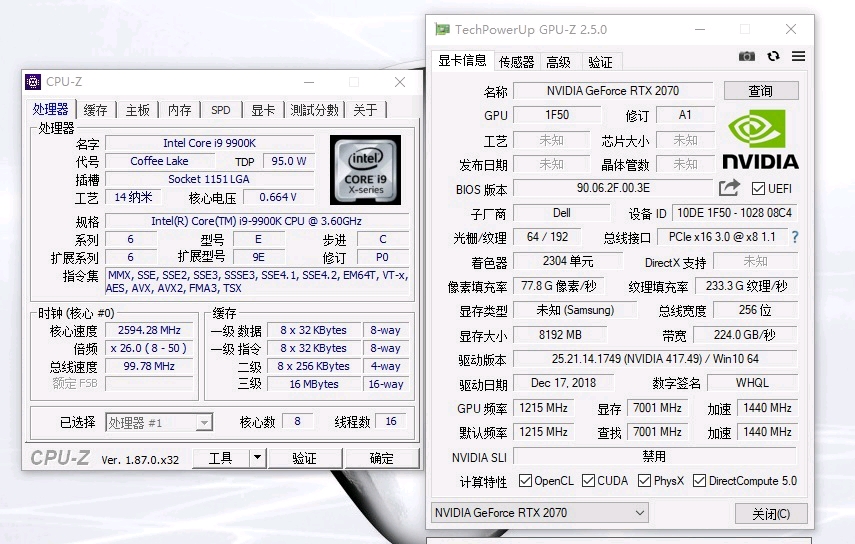855x544 pixels.
Task: Open the 測試分數 tab in CPU-Z
Action: tap(314, 110)
